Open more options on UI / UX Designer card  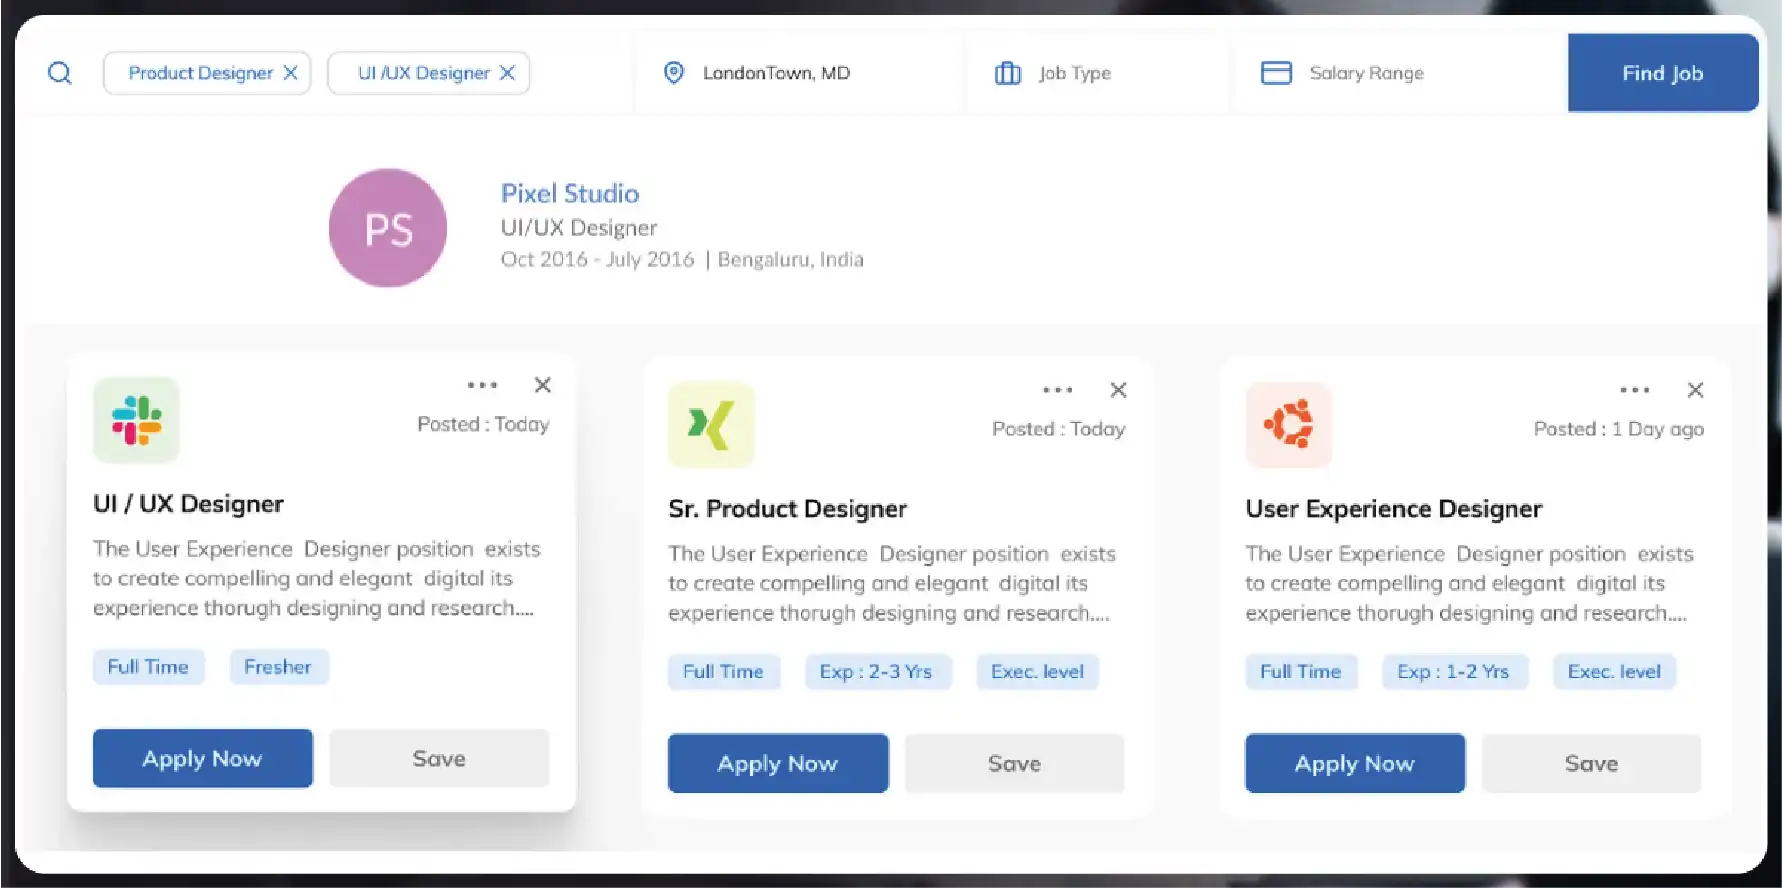coord(482,385)
